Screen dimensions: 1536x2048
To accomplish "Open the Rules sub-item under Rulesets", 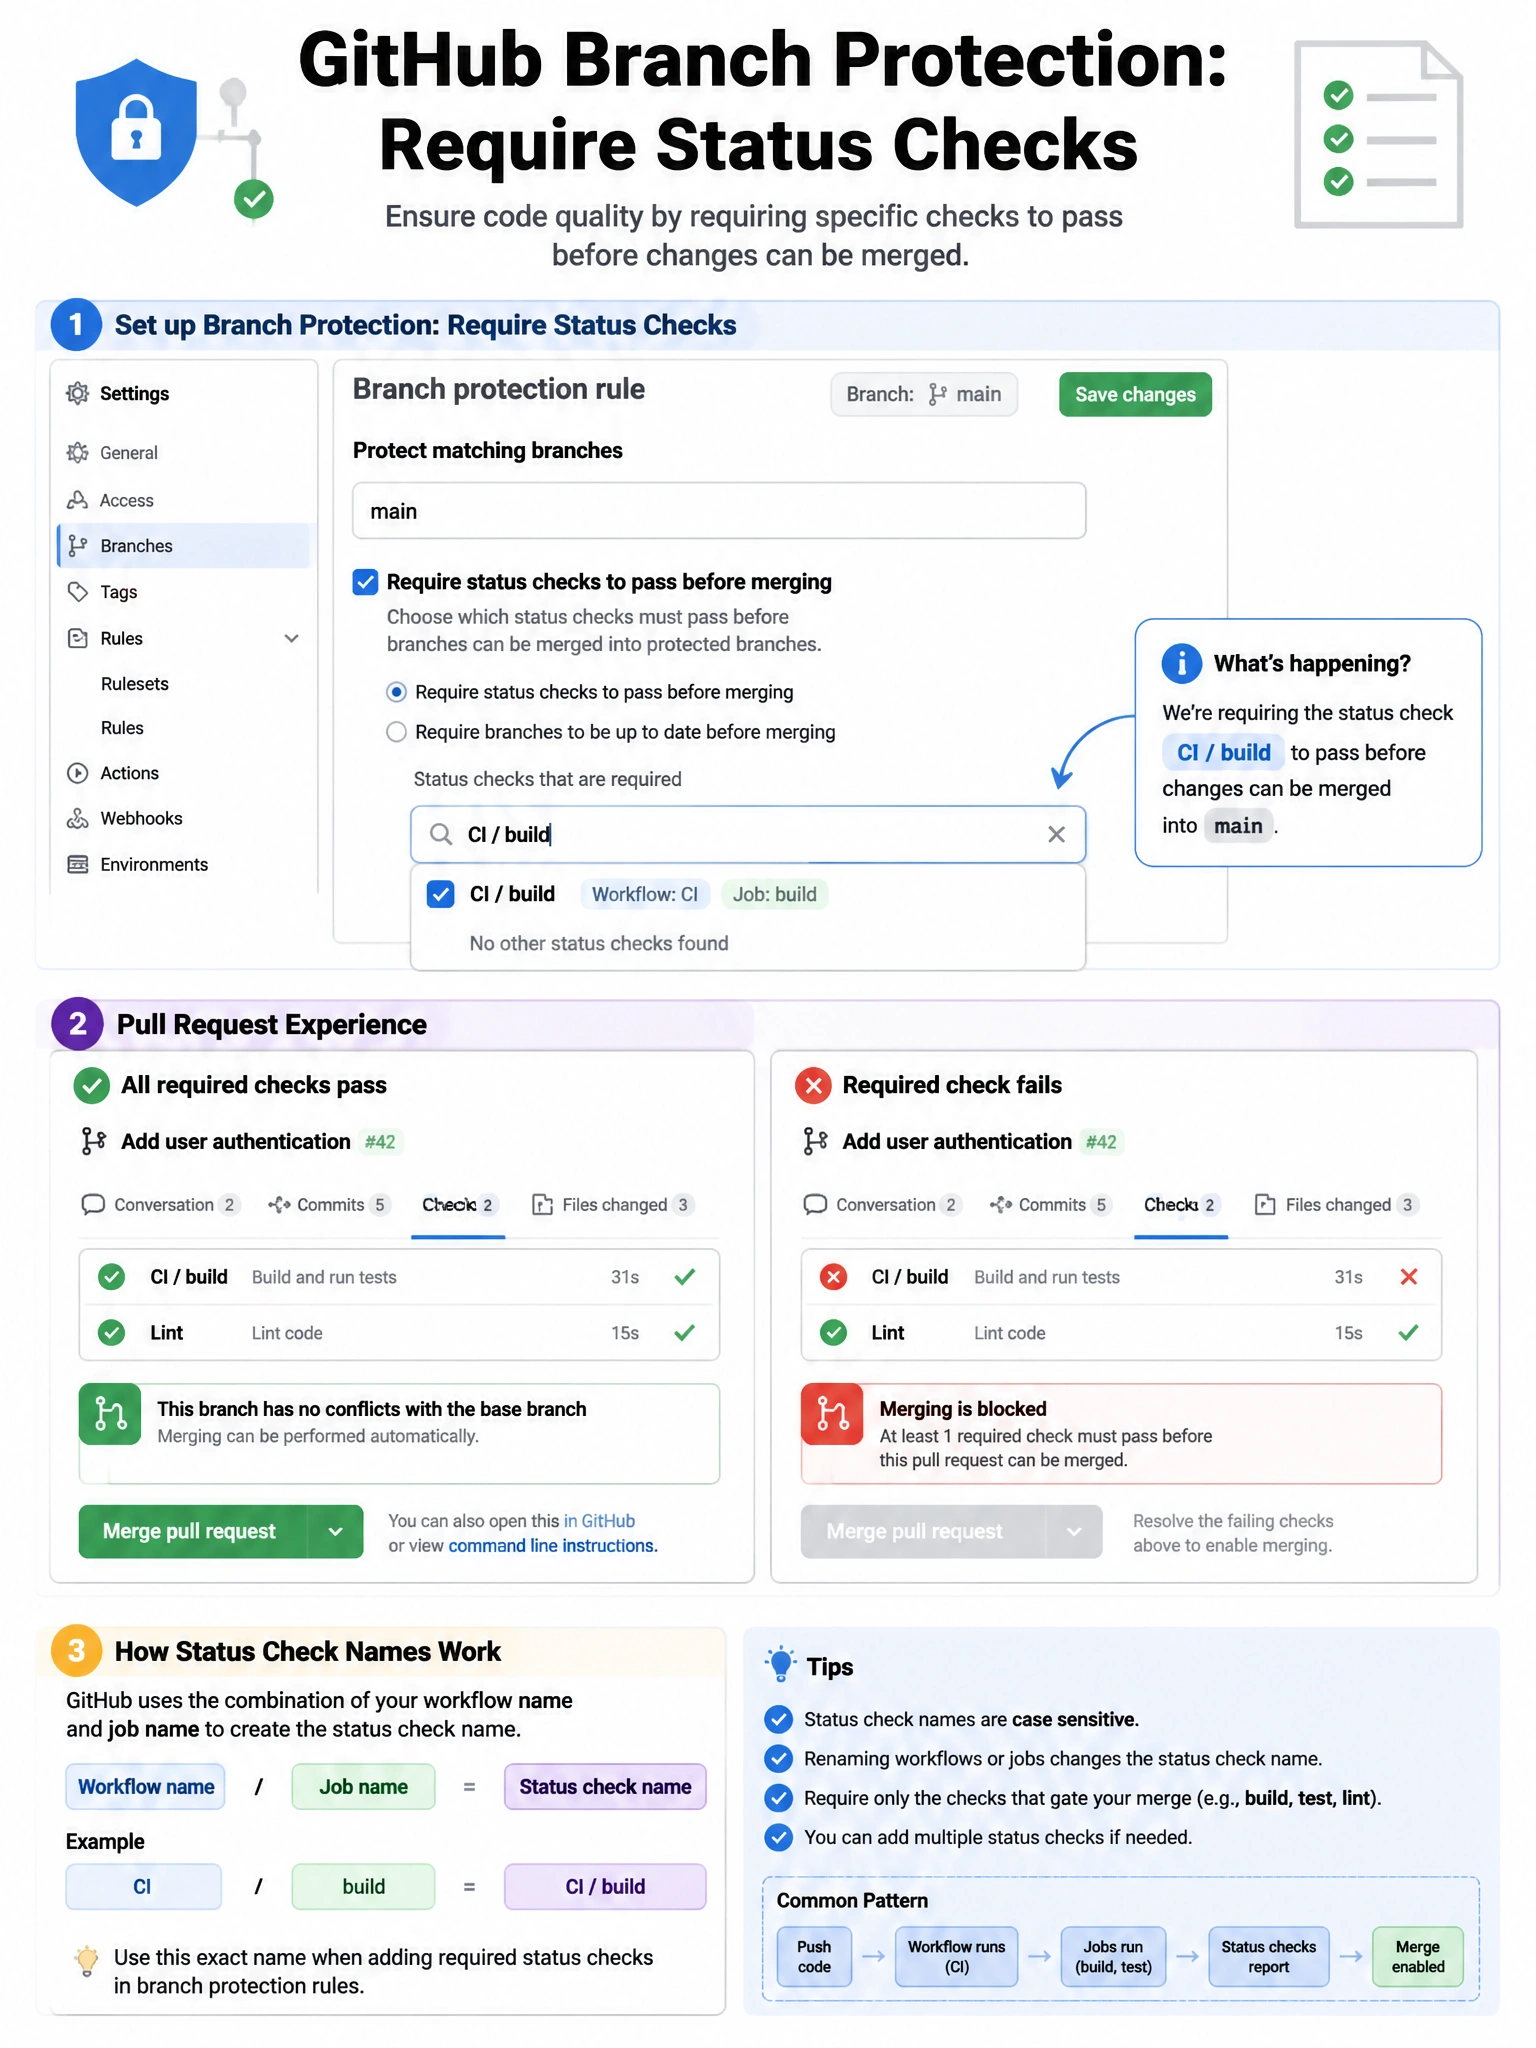I will [122, 728].
